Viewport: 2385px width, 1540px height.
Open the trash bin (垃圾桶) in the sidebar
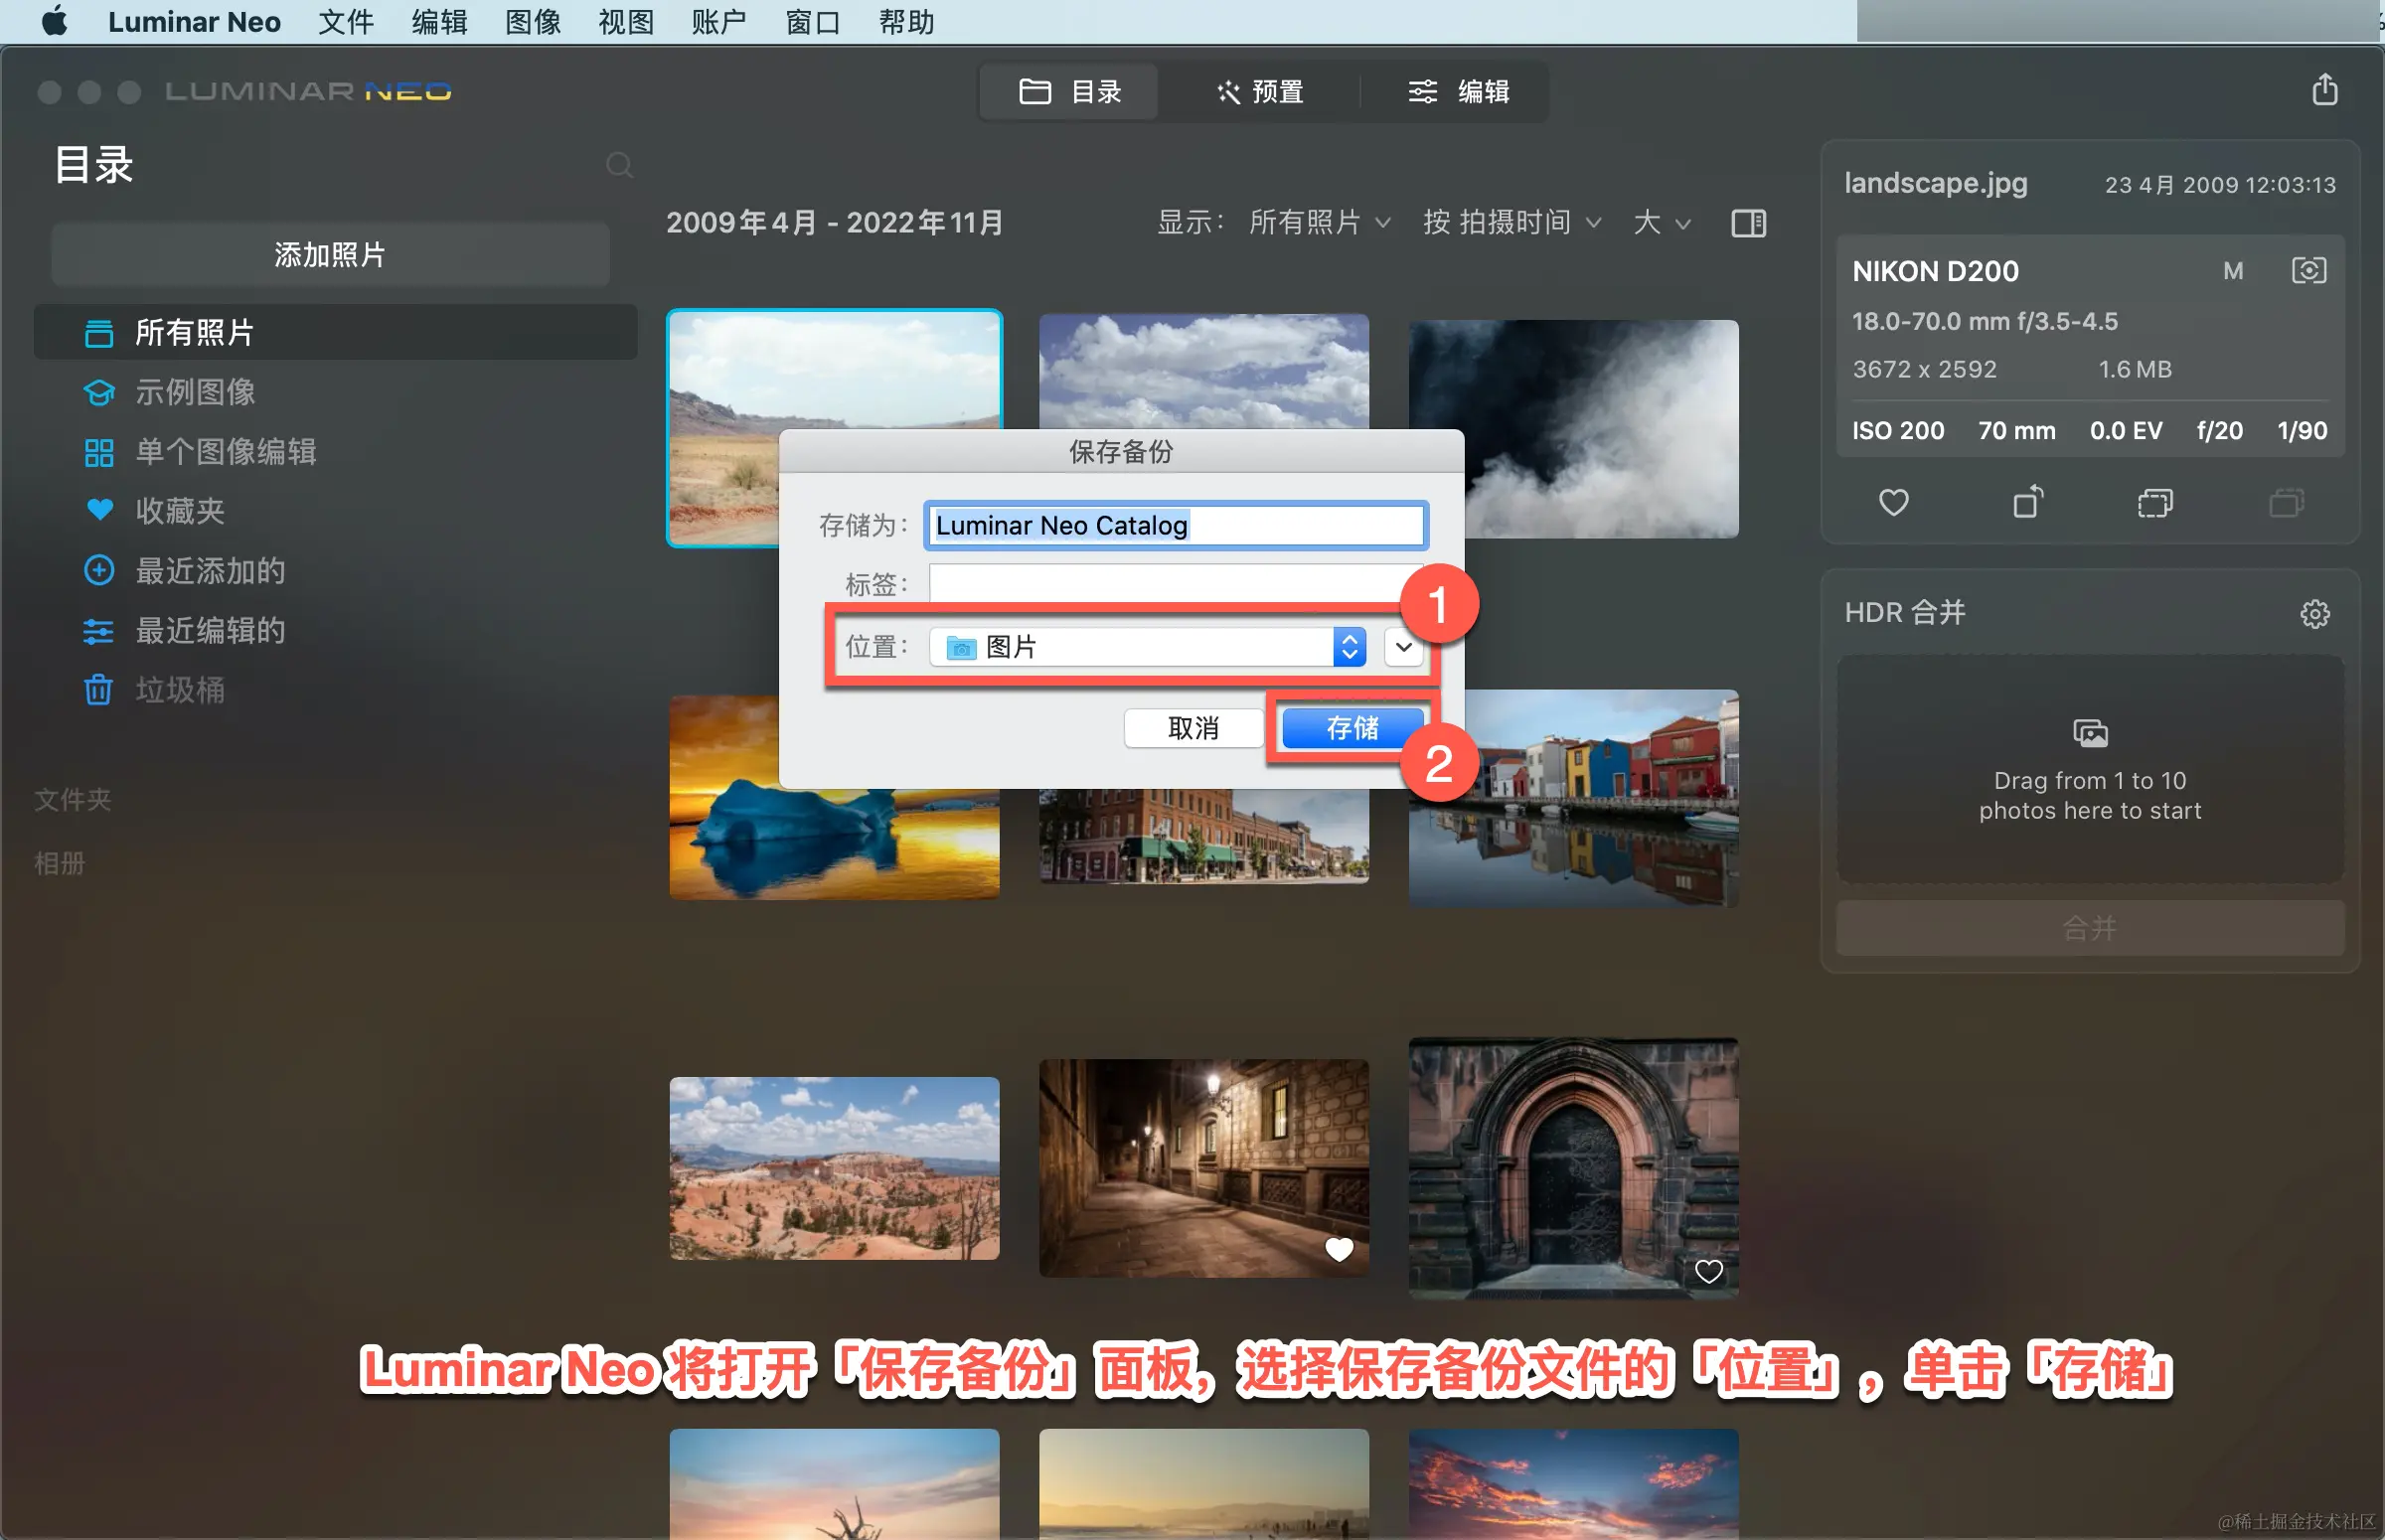pyautogui.click(x=180, y=690)
